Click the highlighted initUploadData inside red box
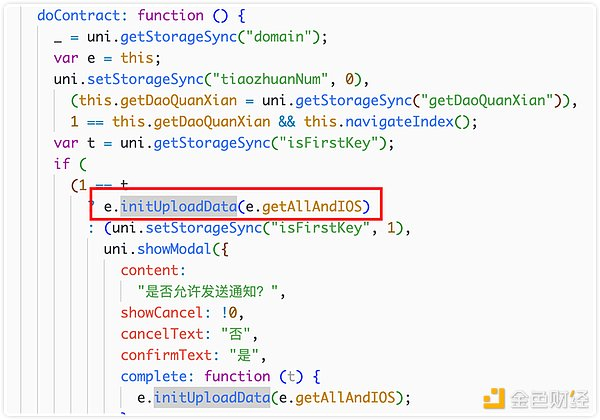 point(179,207)
